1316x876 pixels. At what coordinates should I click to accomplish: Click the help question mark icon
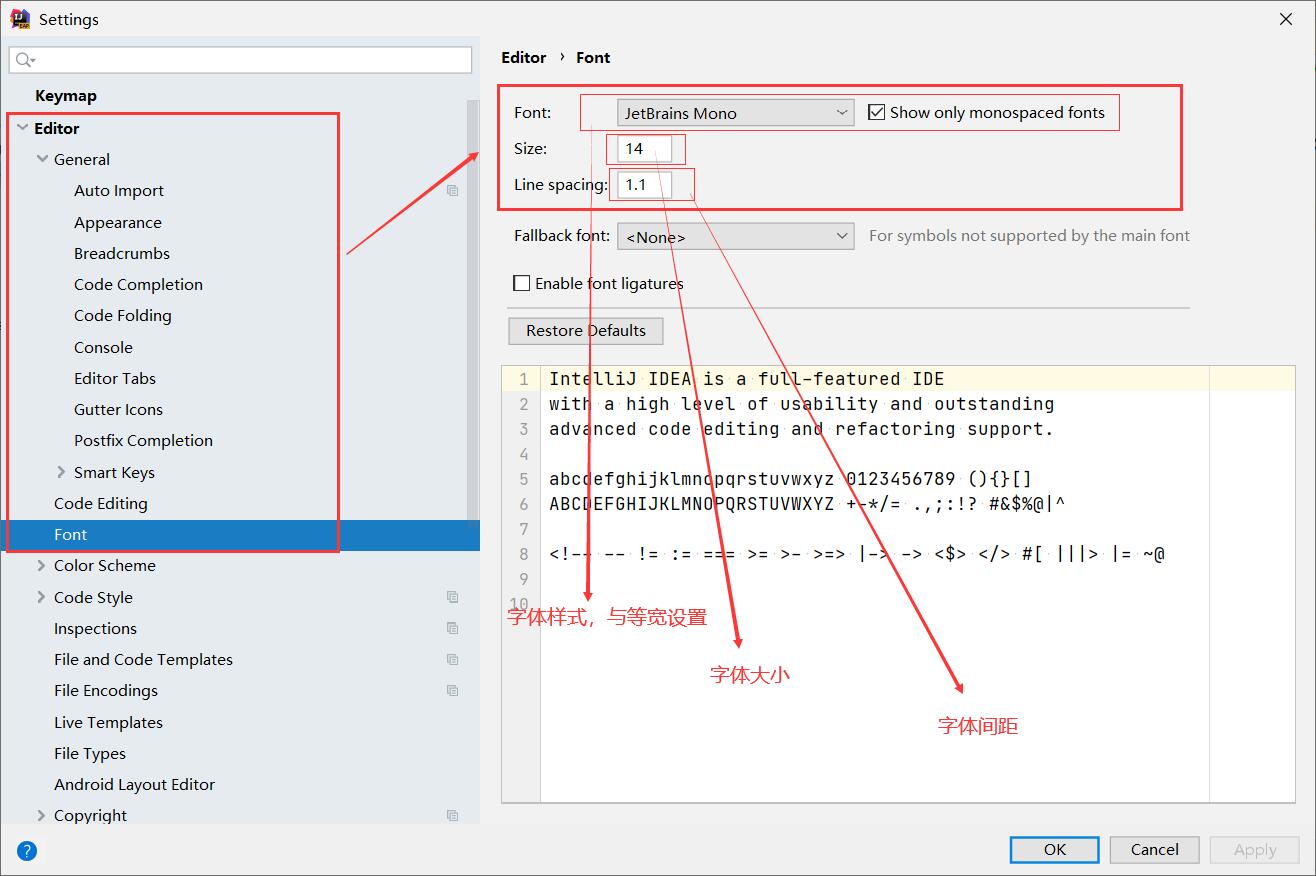pyautogui.click(x=27, y=851)
